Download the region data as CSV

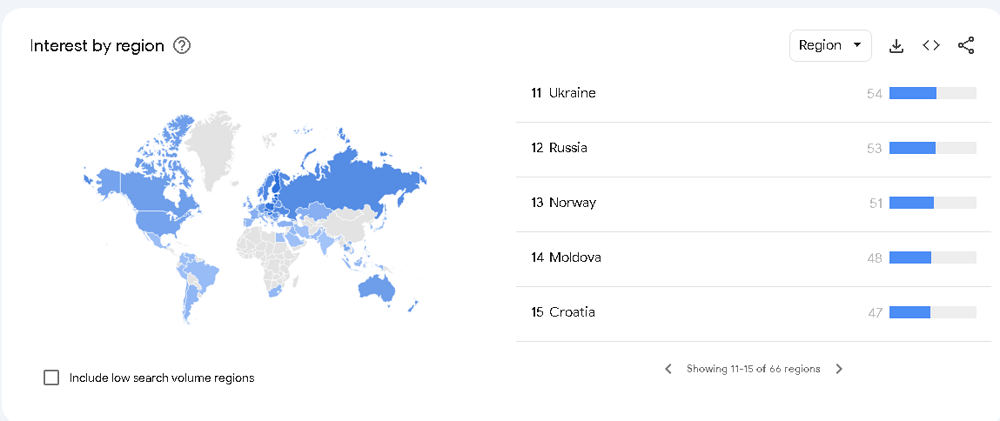point(897,46)
